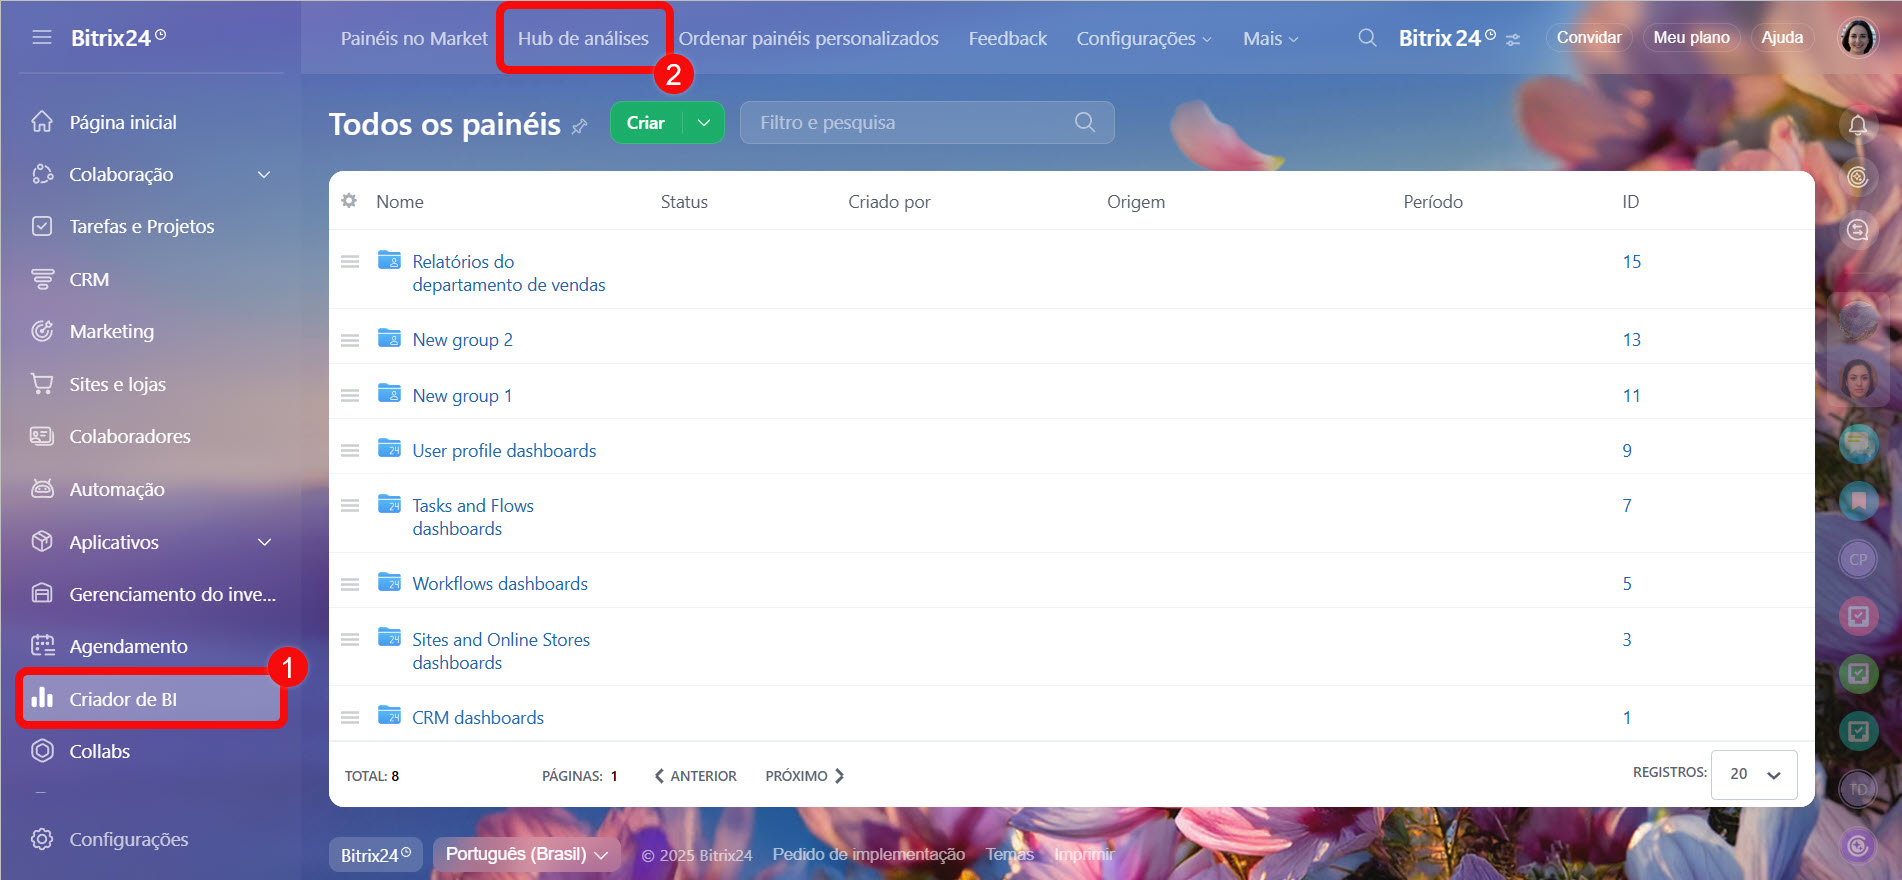Viewport: 1902px width, 880px height.
Task: Go to ANTERIOR page
Action: pos(695,775)
